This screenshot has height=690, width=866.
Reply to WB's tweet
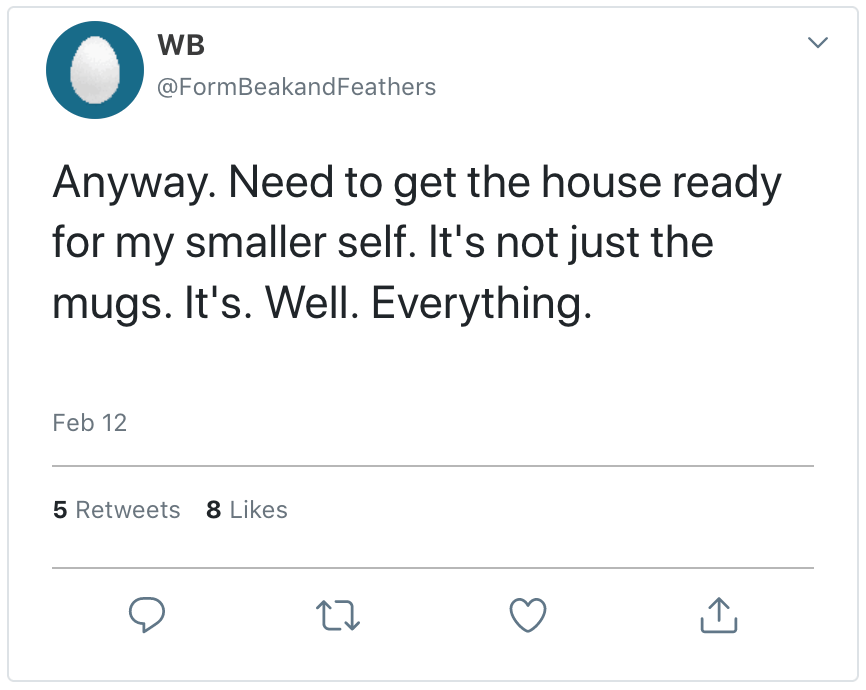[147, 615]
